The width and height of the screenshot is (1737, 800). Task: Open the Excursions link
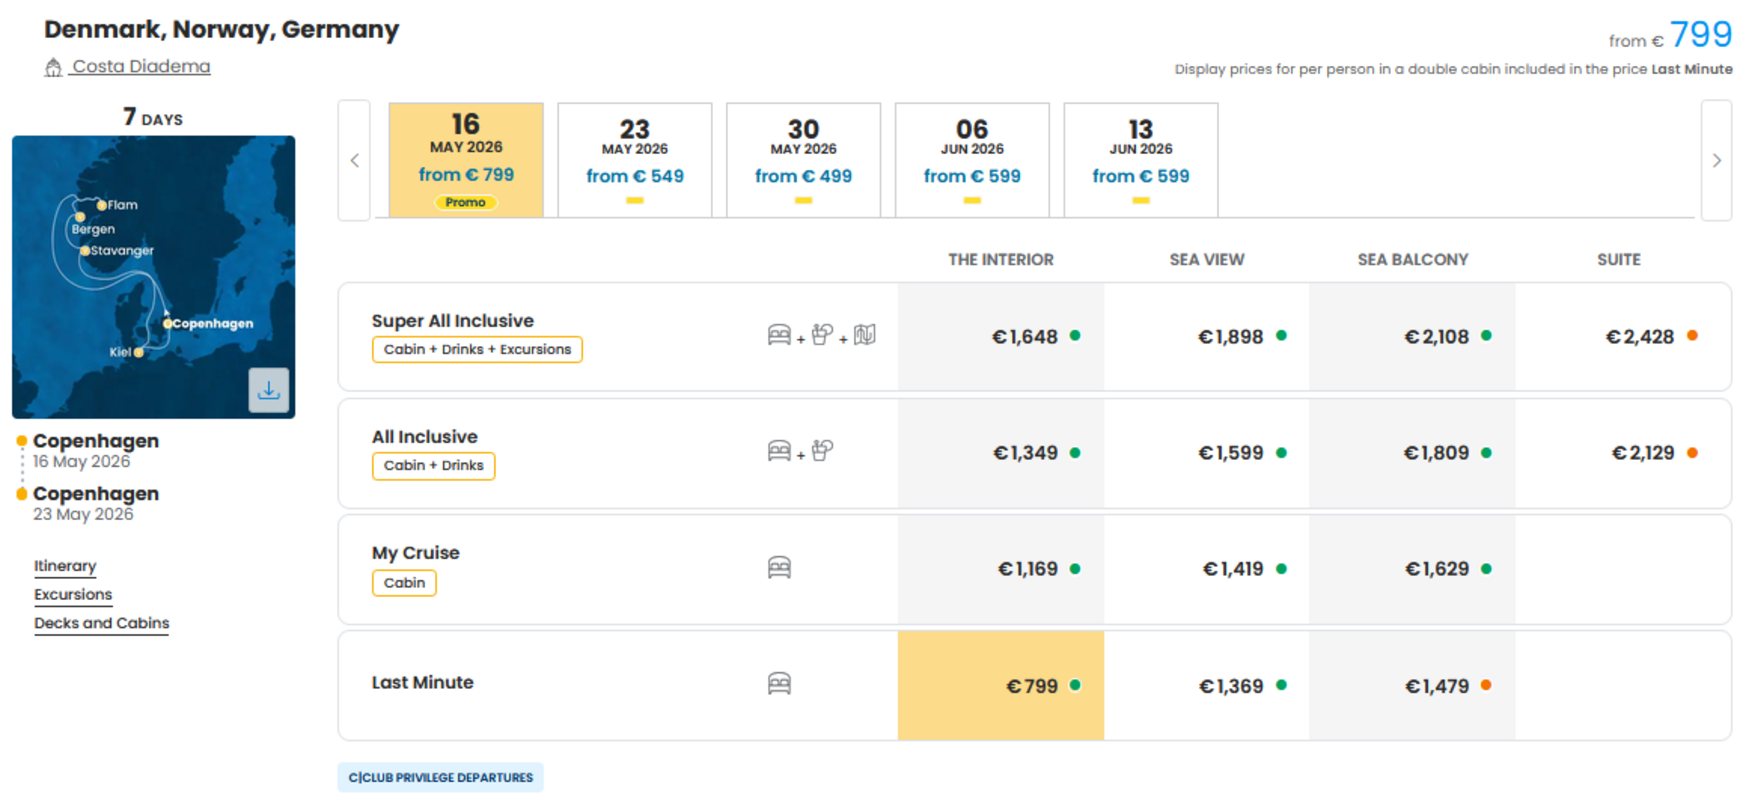[73, 595]
